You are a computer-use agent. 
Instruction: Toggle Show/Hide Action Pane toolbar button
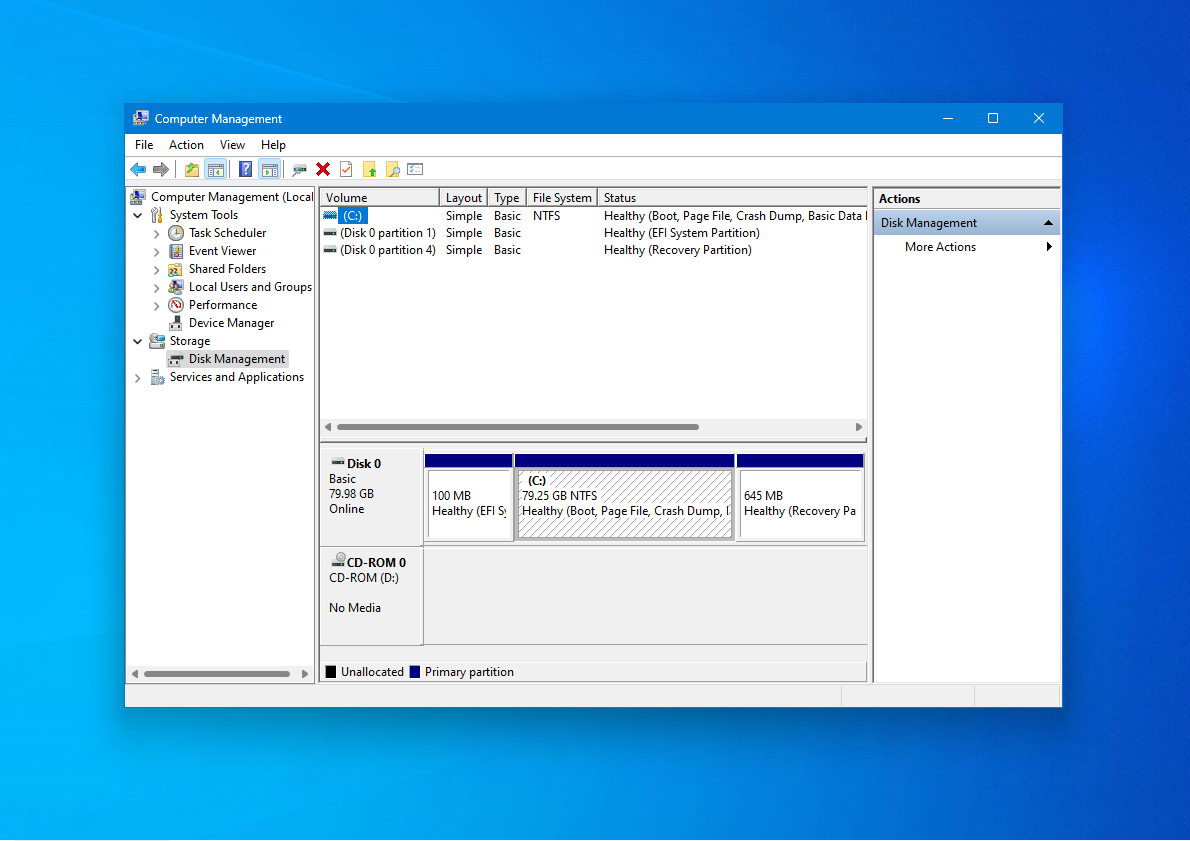pyautogui.click(x=269, y=169)
